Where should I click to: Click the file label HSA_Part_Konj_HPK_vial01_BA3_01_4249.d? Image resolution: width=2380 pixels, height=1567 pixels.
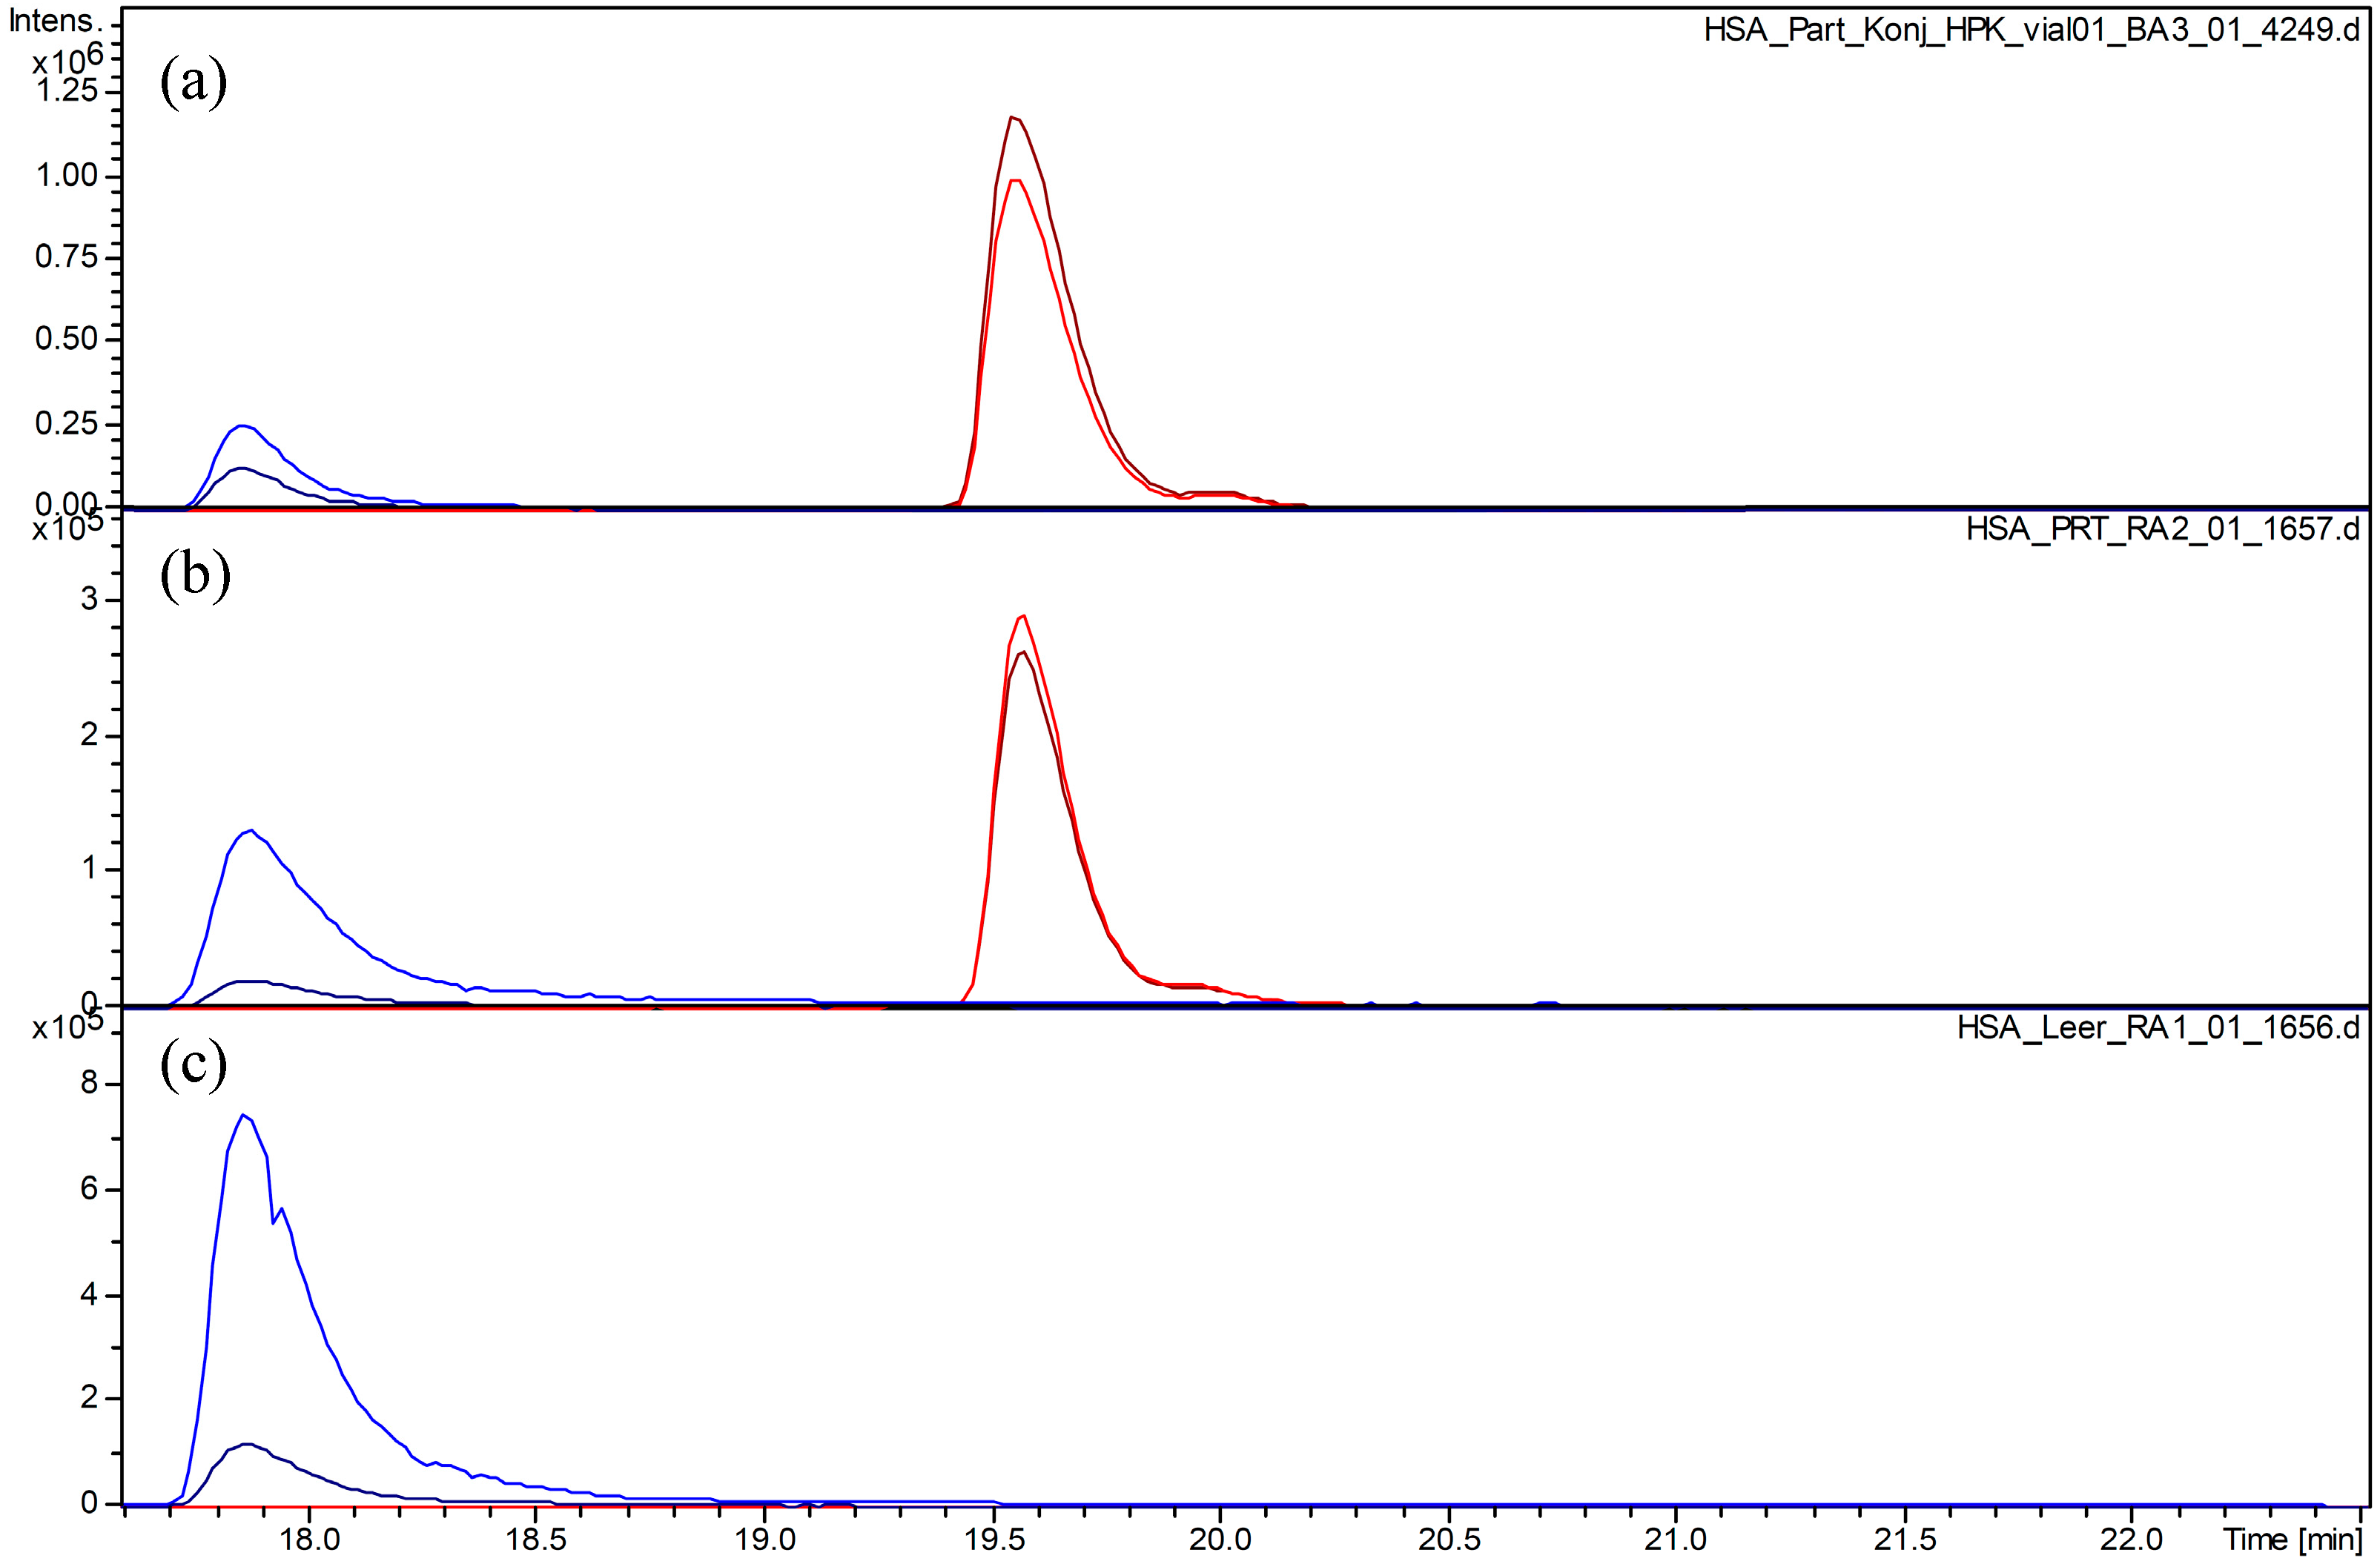[2031, 31]
